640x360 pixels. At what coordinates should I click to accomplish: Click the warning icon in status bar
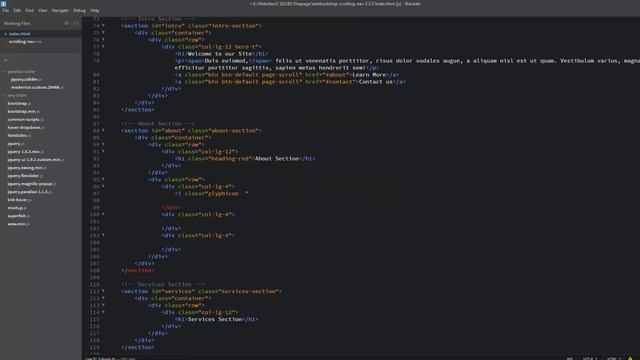click(x=630, y=358)
